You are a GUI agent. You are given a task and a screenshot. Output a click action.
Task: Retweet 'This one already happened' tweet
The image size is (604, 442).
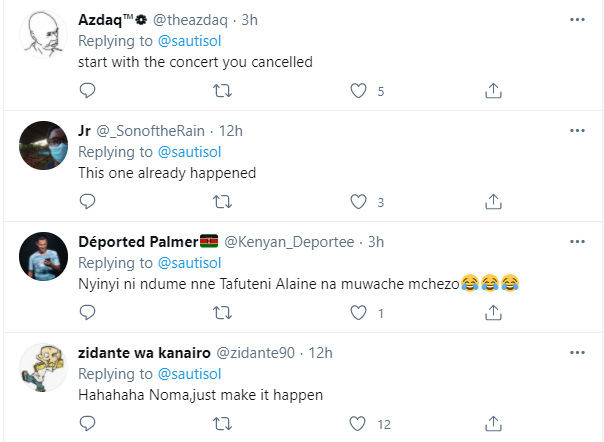pos(223,202)
